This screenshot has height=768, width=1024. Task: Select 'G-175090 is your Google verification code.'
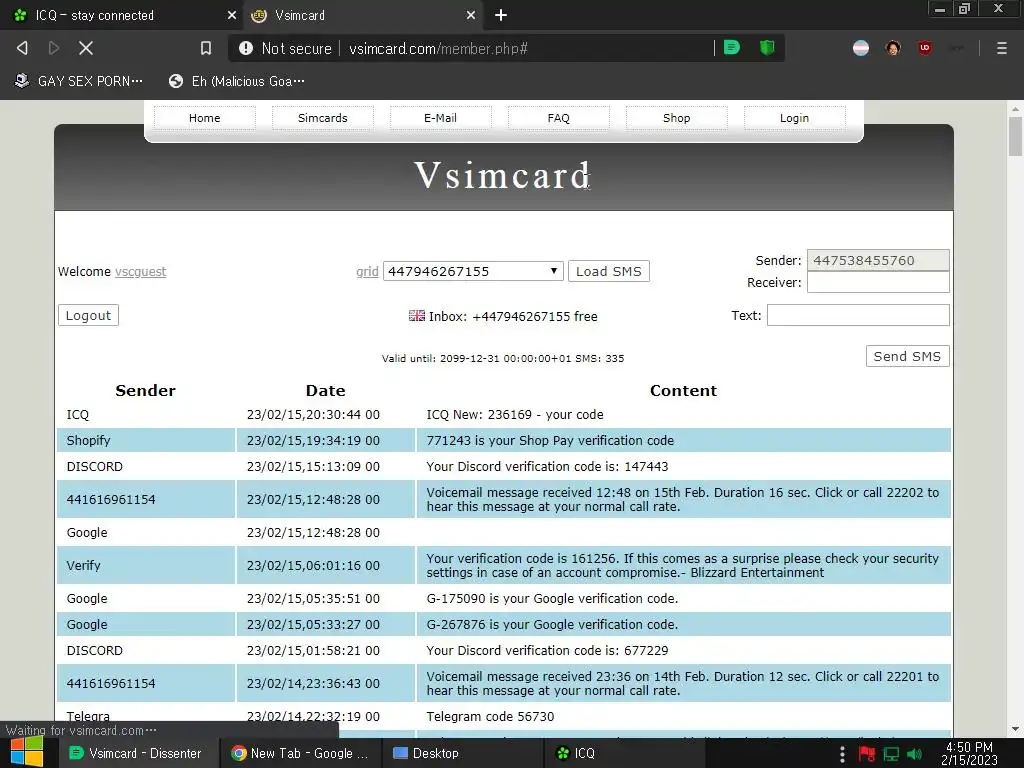point(552,598)
